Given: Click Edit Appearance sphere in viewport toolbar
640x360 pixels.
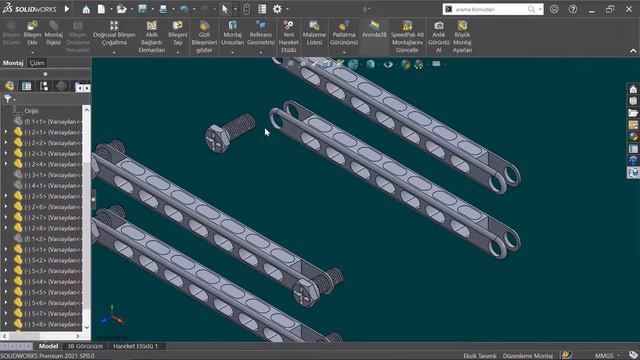Looking at the screenshot, I should coord(405,64).
